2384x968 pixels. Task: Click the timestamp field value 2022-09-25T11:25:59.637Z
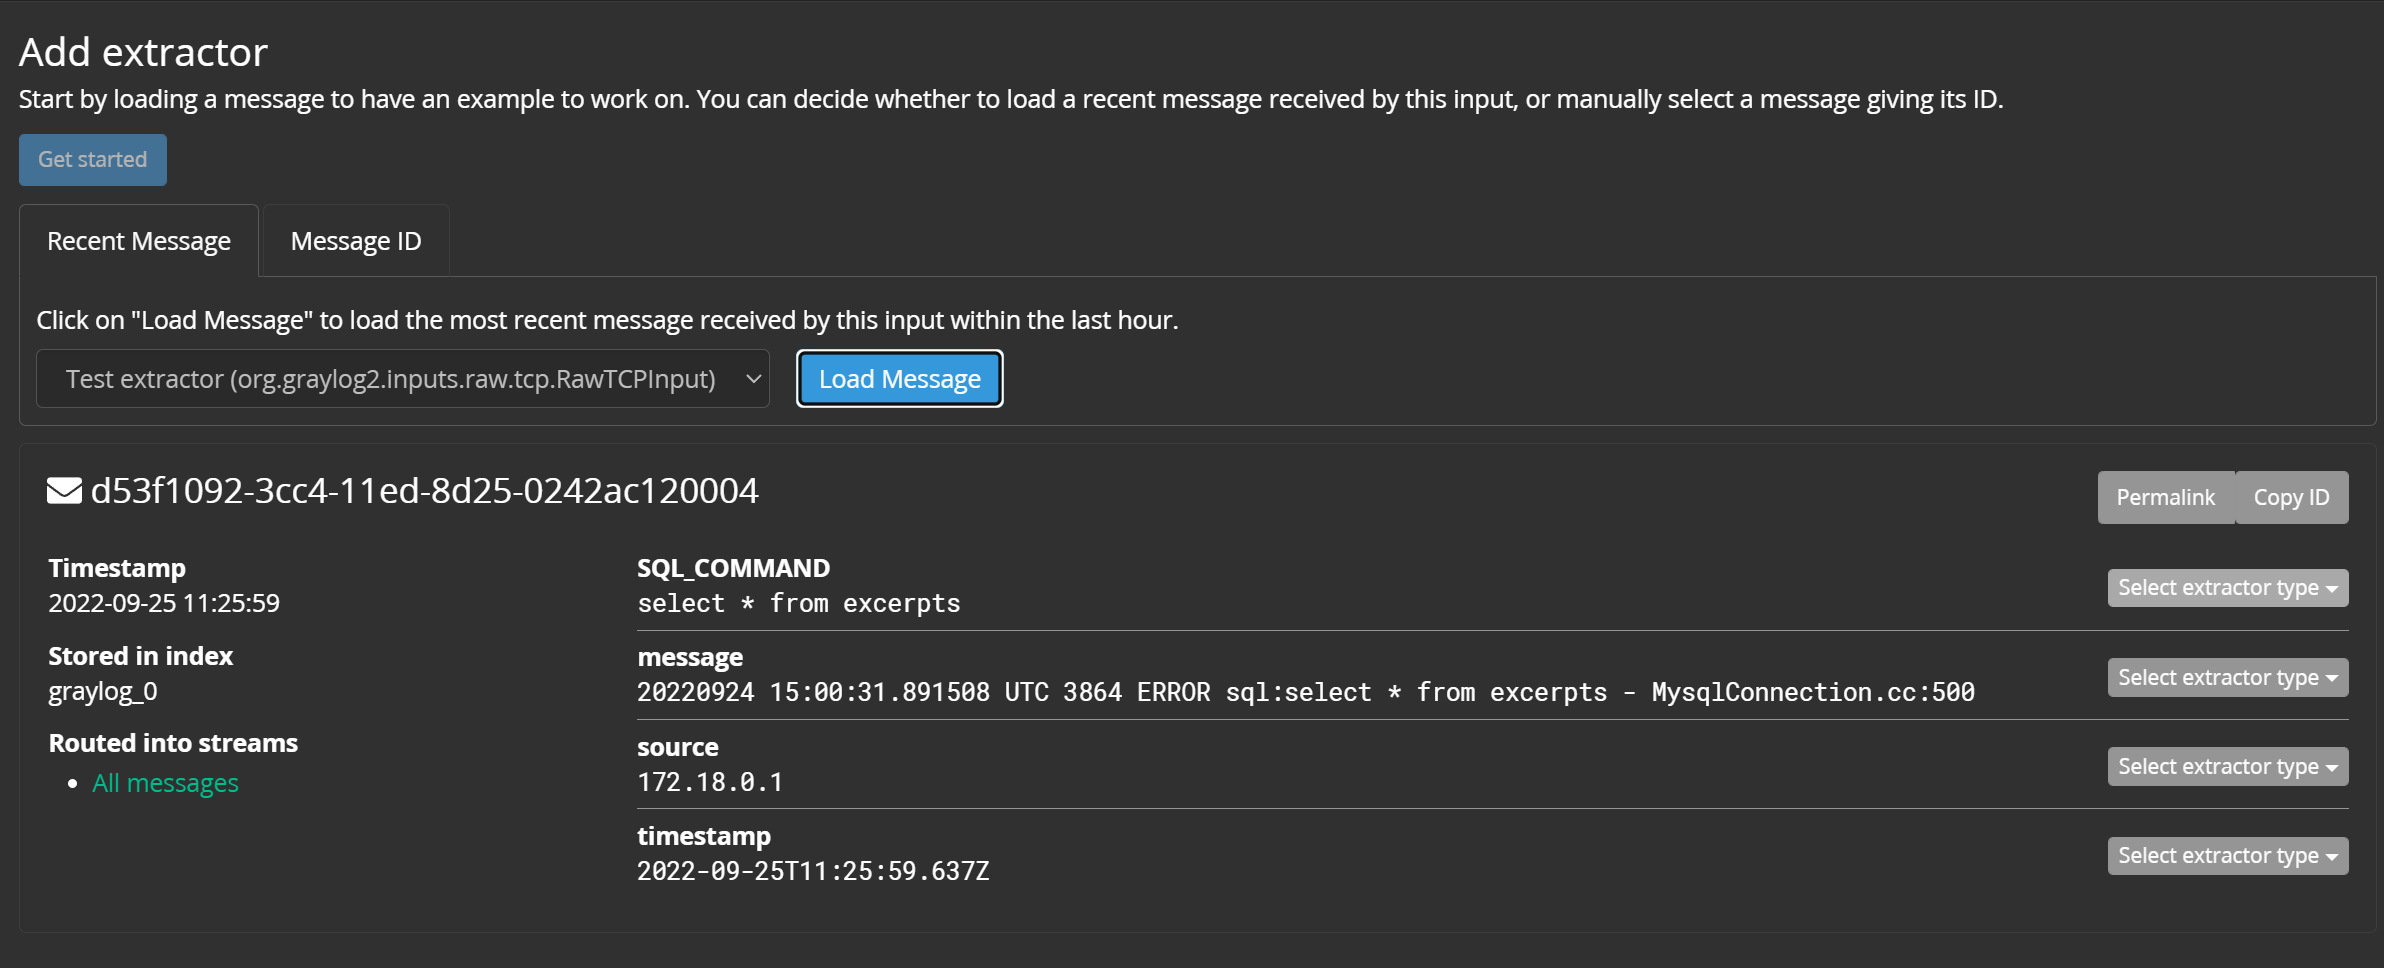[813, 871]
